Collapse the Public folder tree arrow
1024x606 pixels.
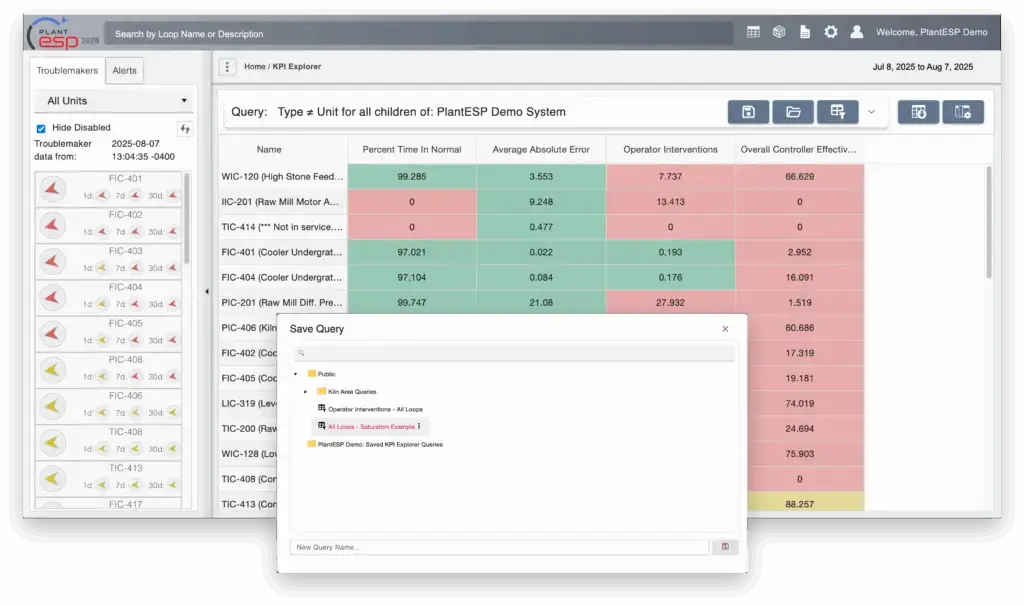point(296,374)
